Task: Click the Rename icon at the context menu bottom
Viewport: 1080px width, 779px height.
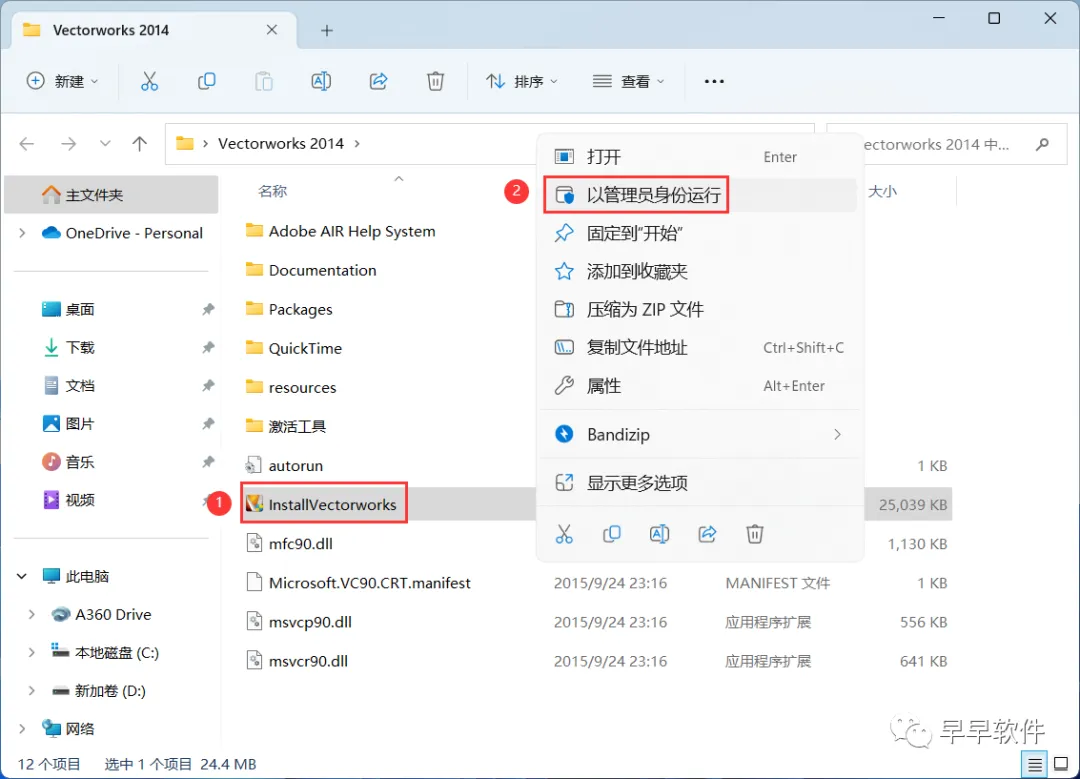Action: coord(659,534)
